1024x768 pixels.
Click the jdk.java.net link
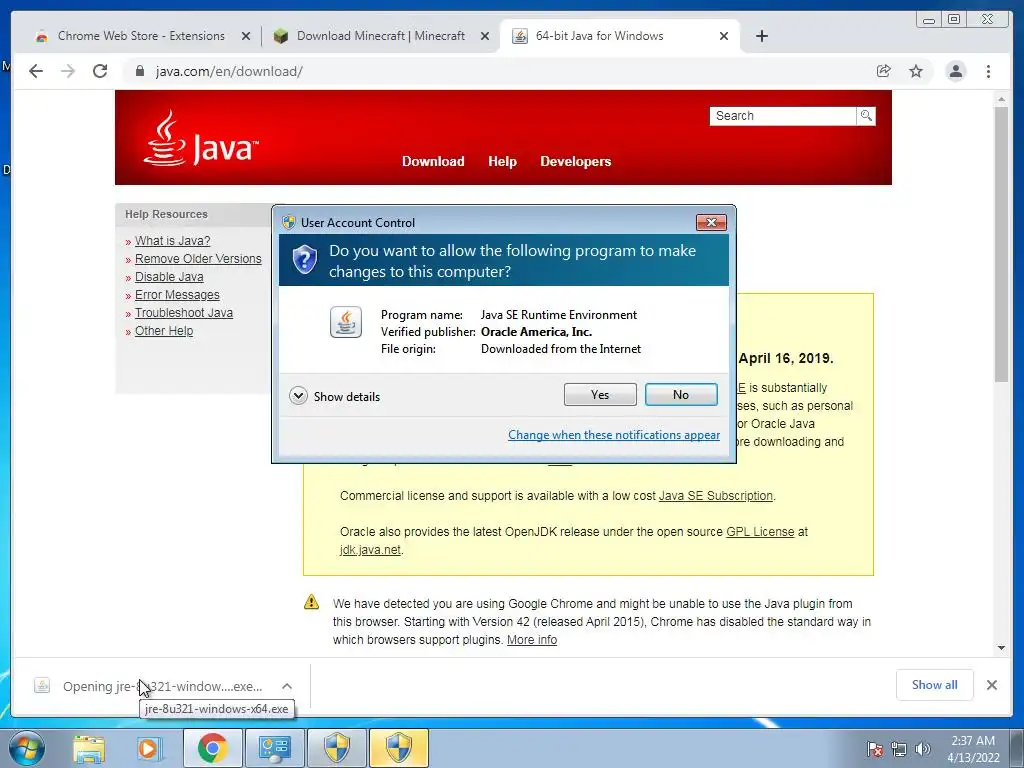(370, 550)
